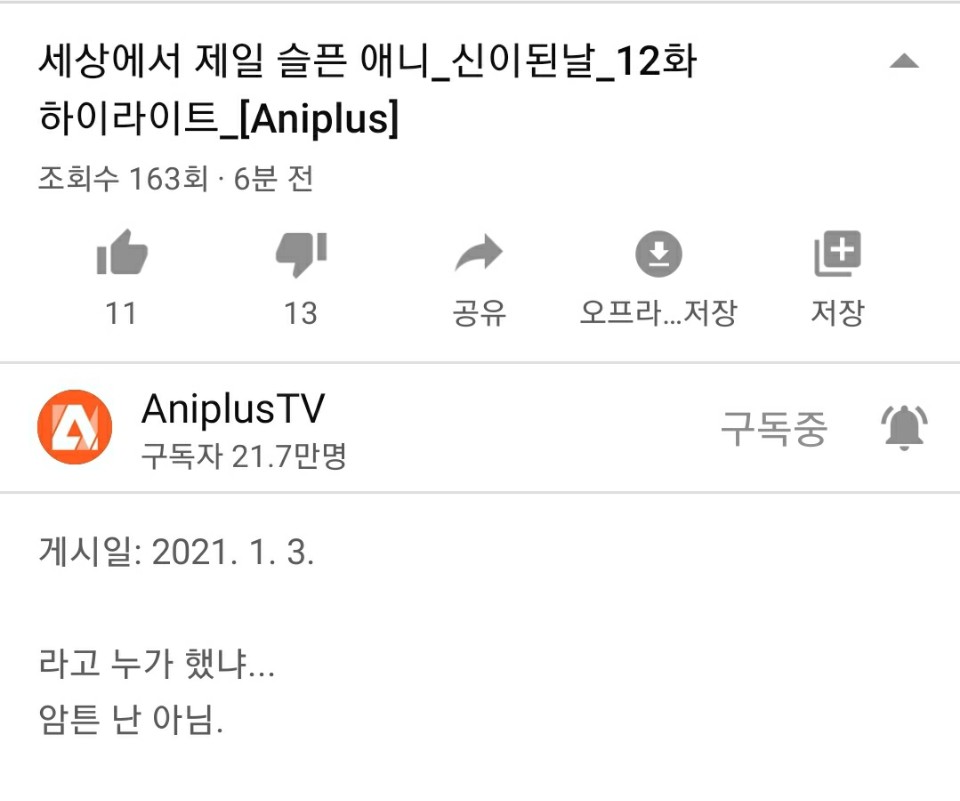
Task: Collapse the description with the up arrow
Action: [x=904, y=61]
